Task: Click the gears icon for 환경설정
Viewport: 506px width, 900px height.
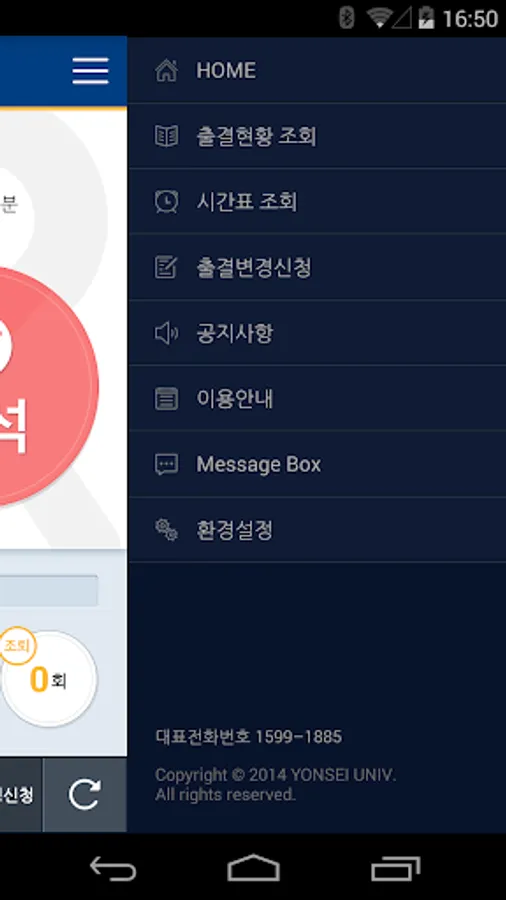Action: (166, 530)
